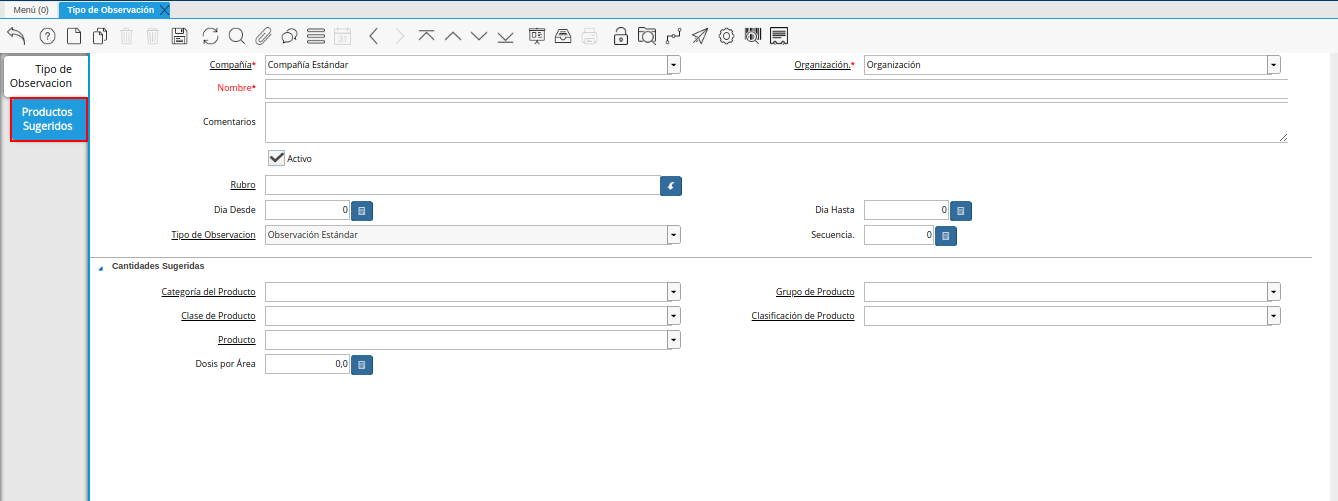
Task: Open settings gear icon in toolbar
Action: (726, 36)
